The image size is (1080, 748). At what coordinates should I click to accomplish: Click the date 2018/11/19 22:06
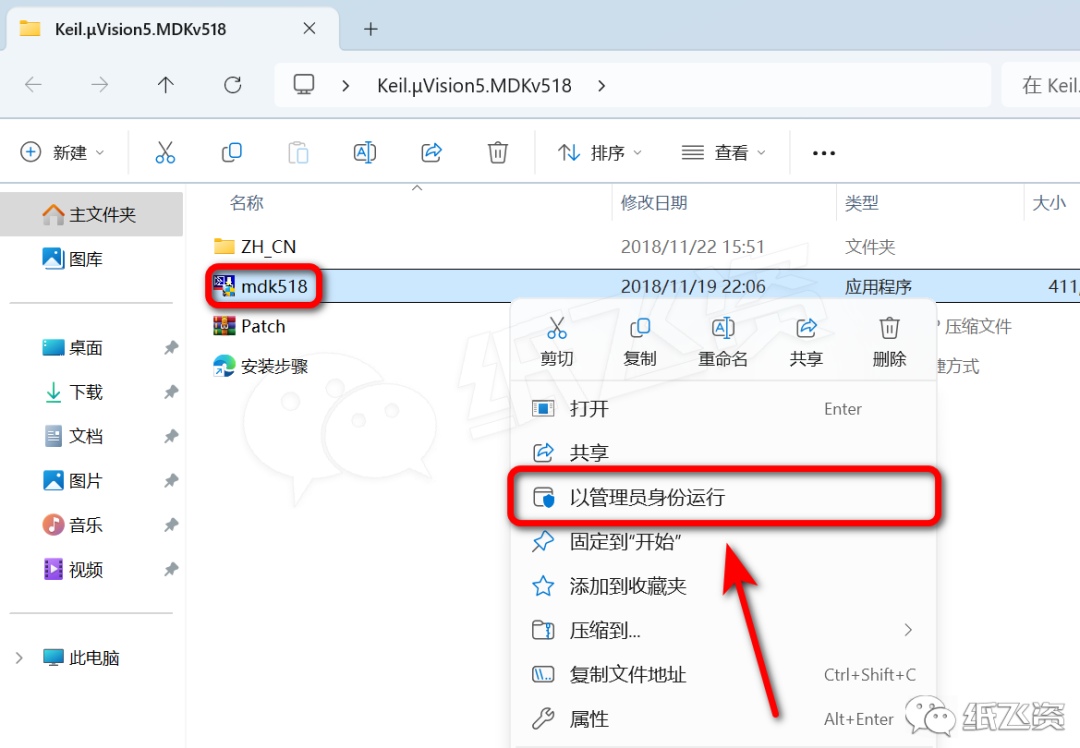(x=692, y=286)
